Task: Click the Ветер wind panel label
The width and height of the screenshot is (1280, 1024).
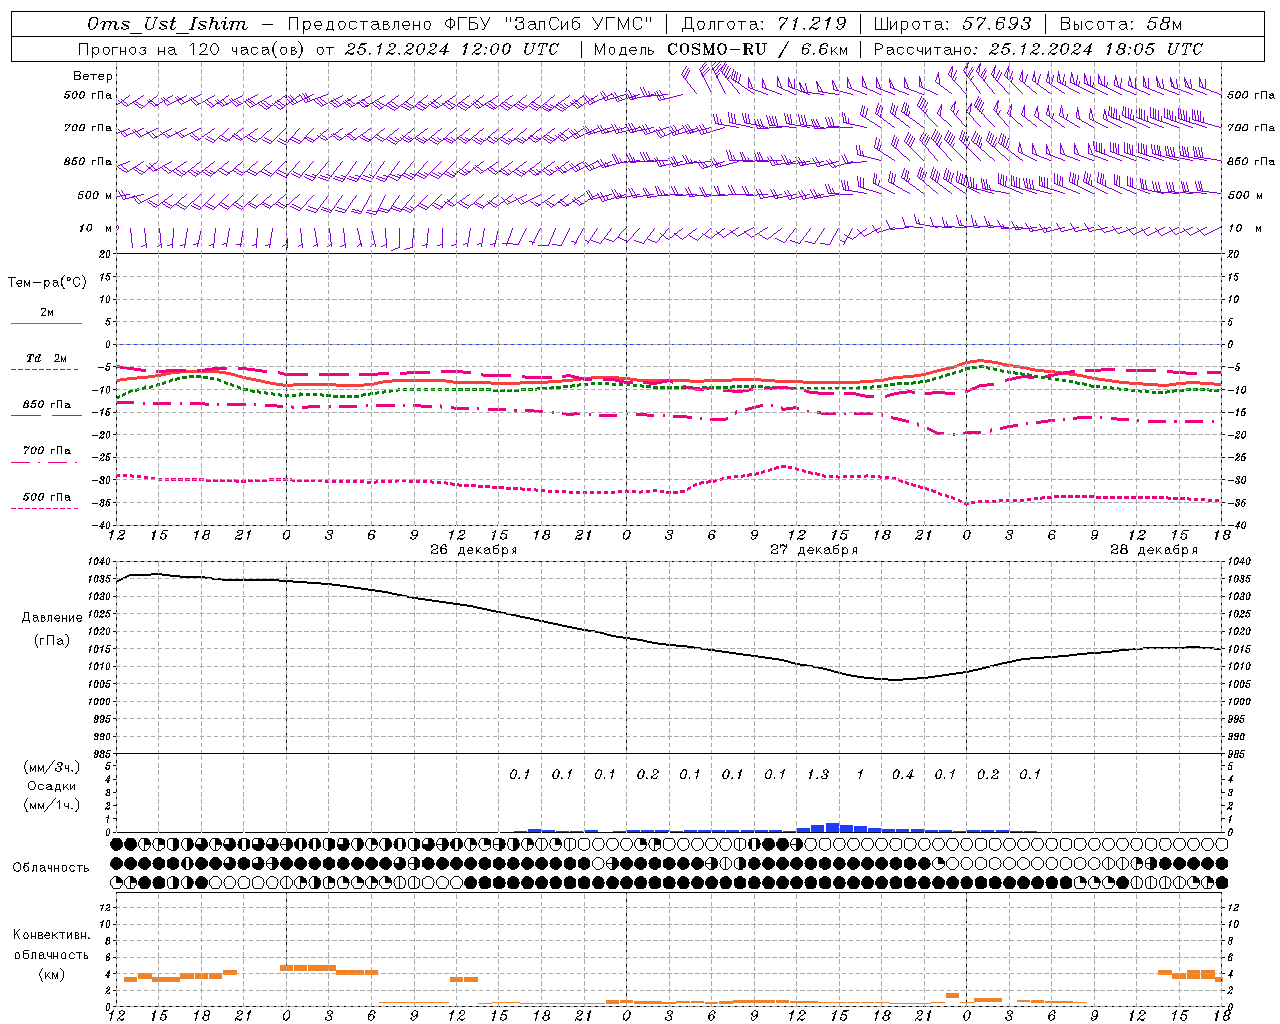Action: 93,76
